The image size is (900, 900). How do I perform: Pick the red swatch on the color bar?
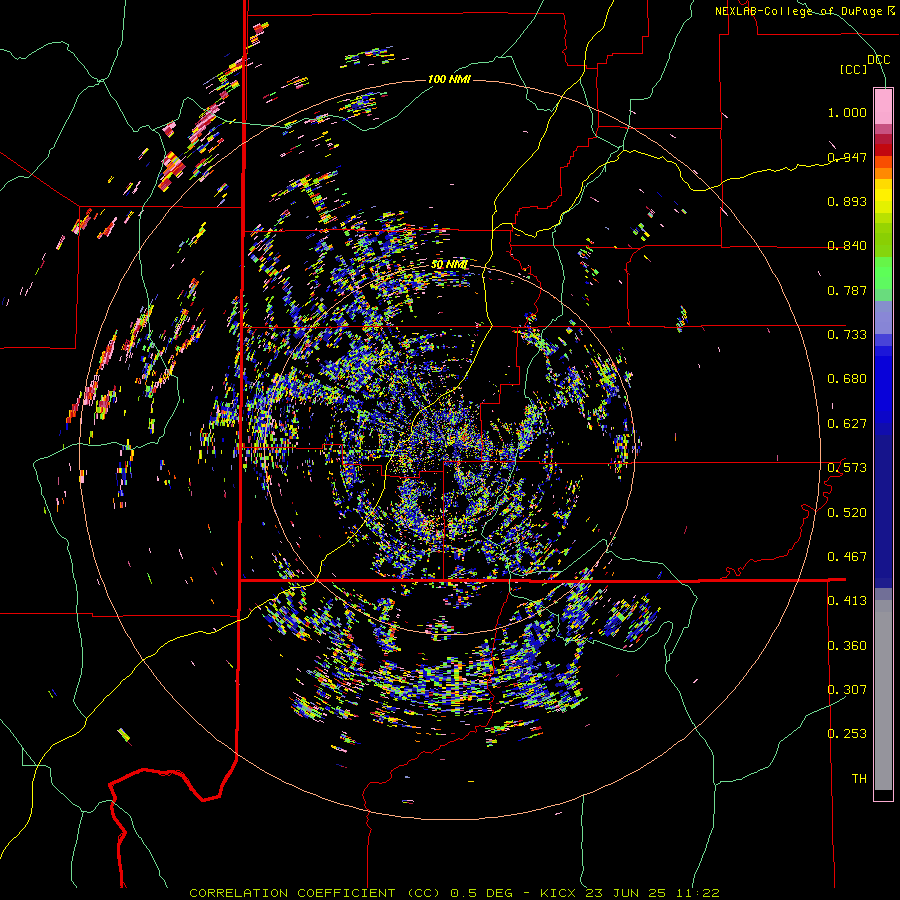883,149
